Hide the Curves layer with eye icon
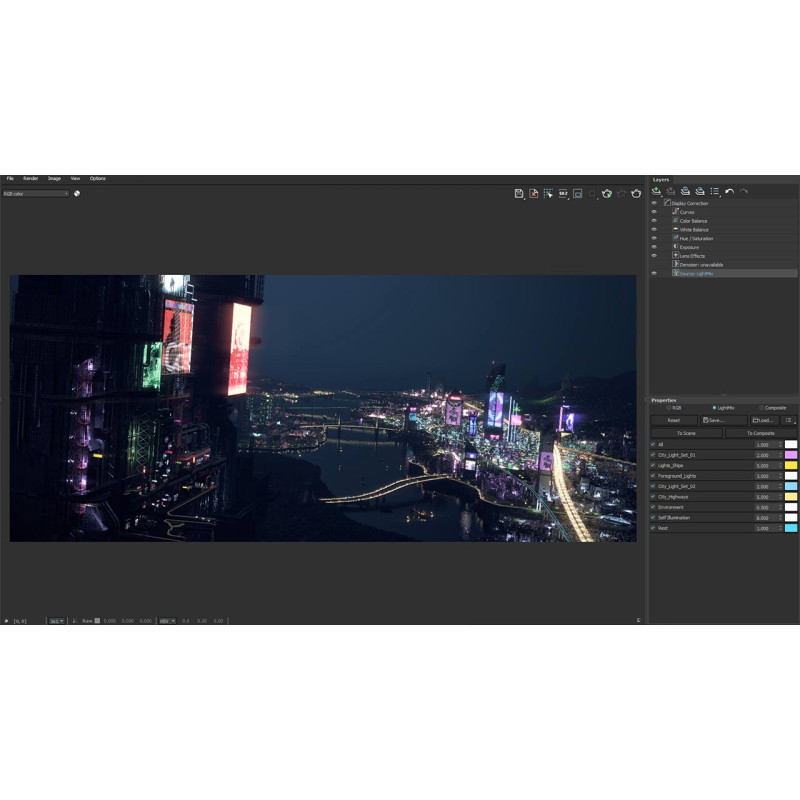800x800 pixels. [x=654, y=212]
